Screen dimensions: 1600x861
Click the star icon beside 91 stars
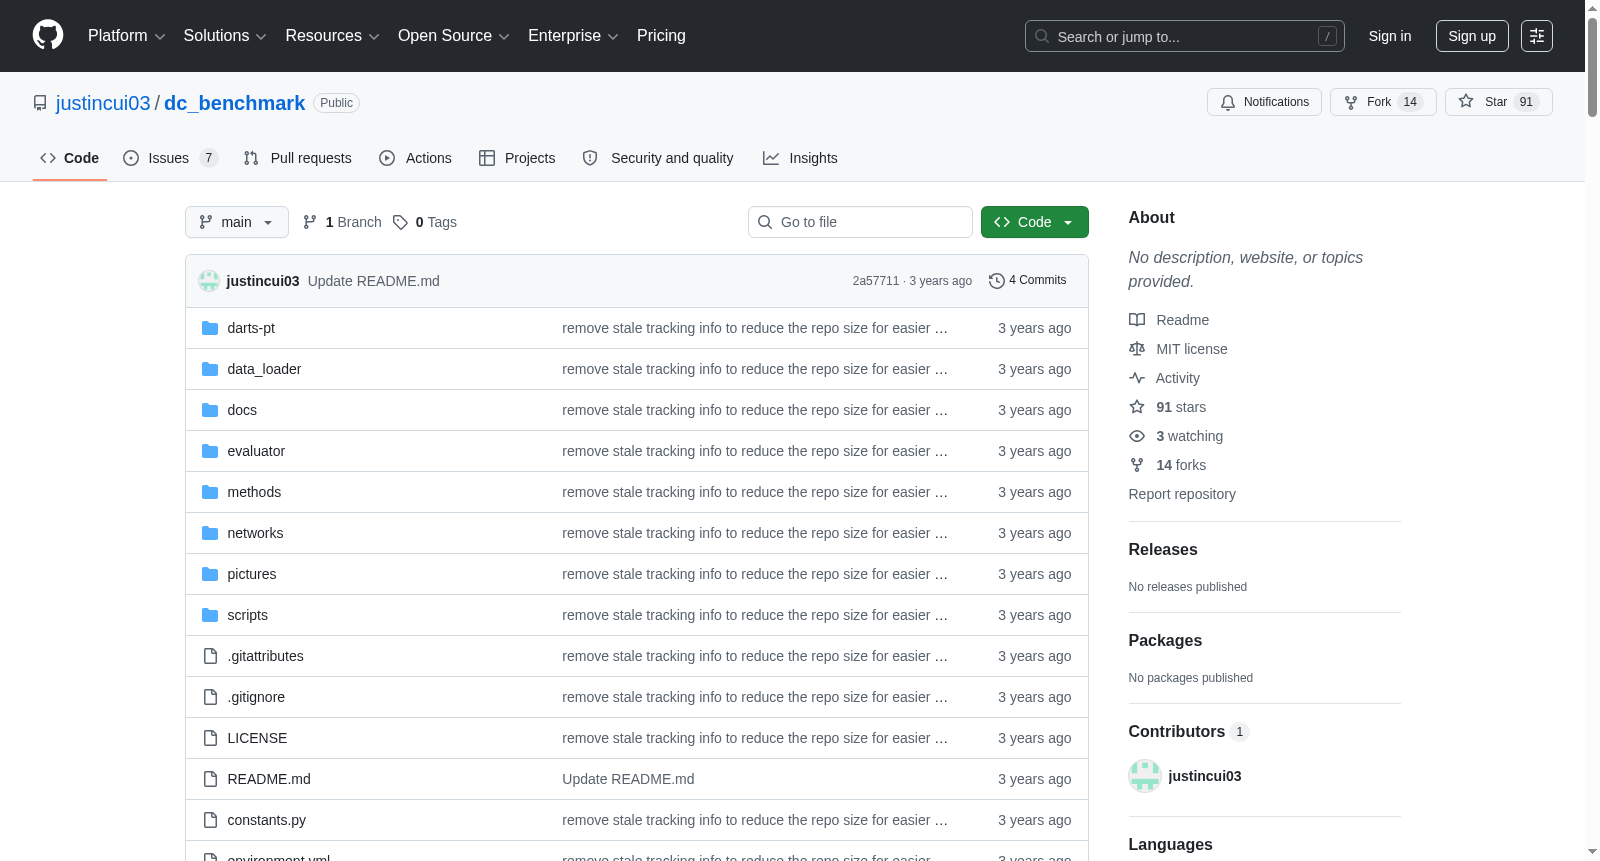pyautogui.click(x=1137, y=407)
